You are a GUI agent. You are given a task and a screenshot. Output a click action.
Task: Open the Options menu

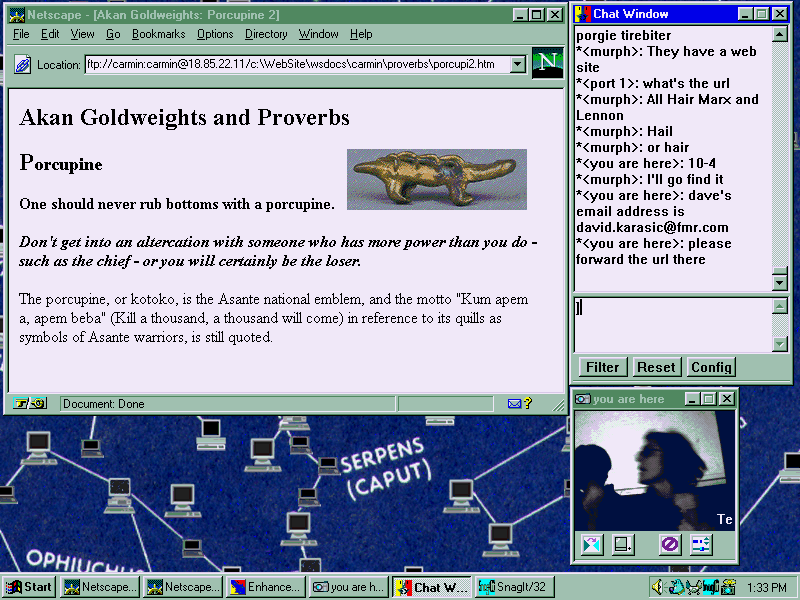(x=215, y=34)
